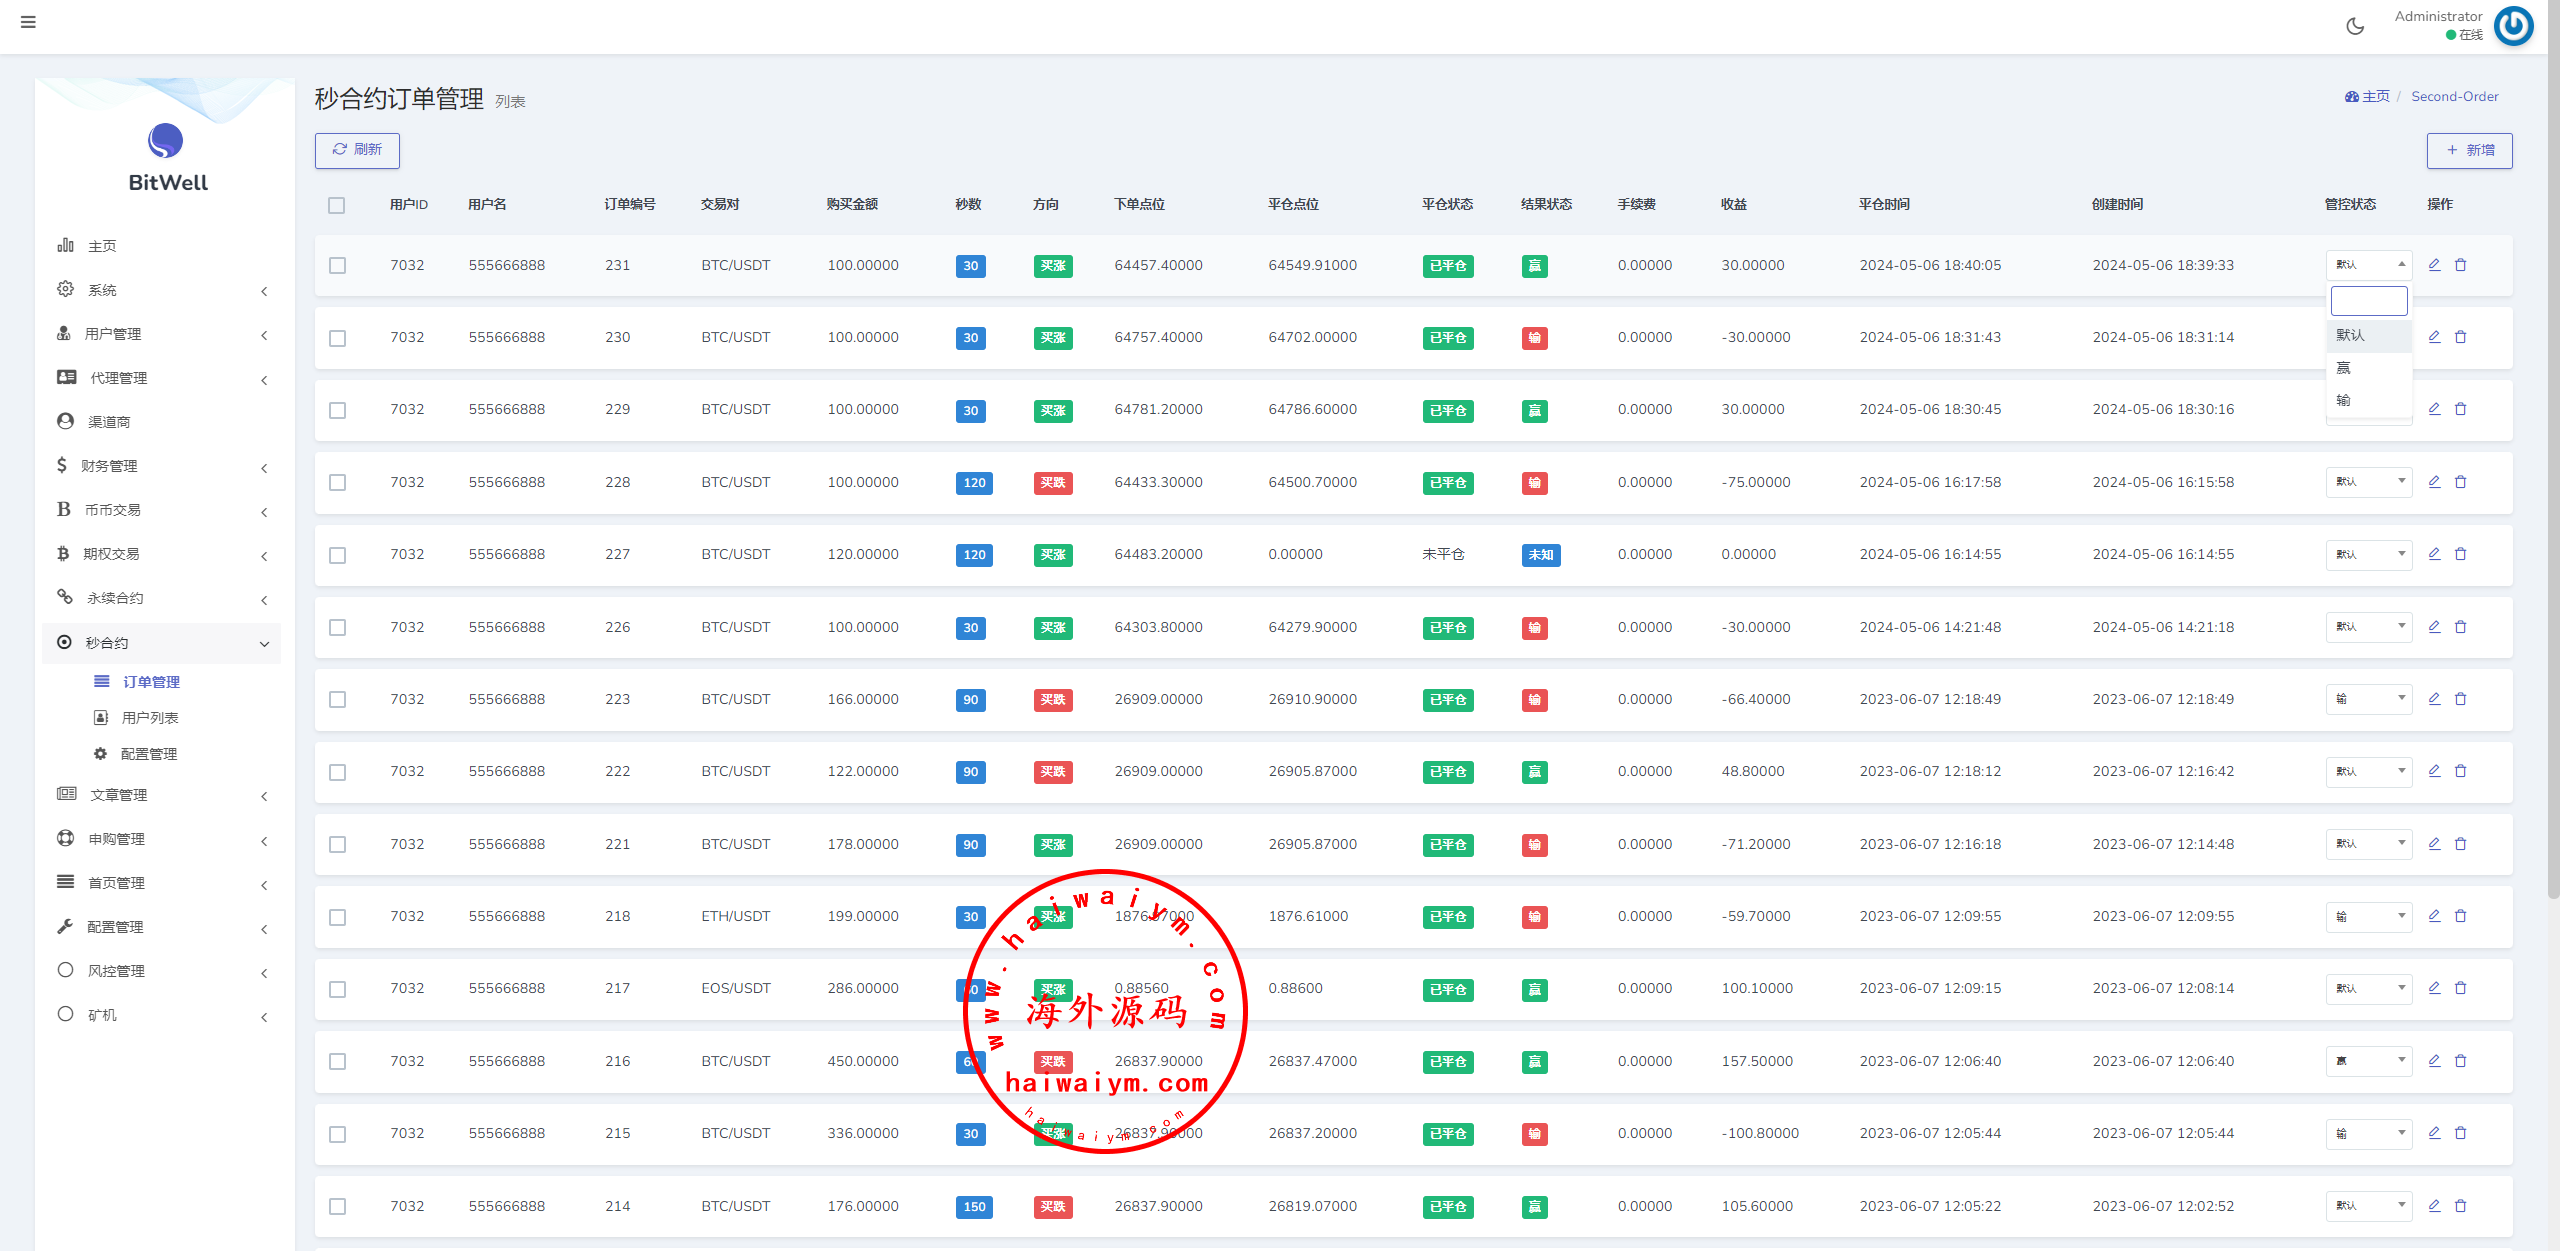Open control status dropdown for order 228
Viewport: 2560px width, 1251px height.
click(x=2368, y=482)
